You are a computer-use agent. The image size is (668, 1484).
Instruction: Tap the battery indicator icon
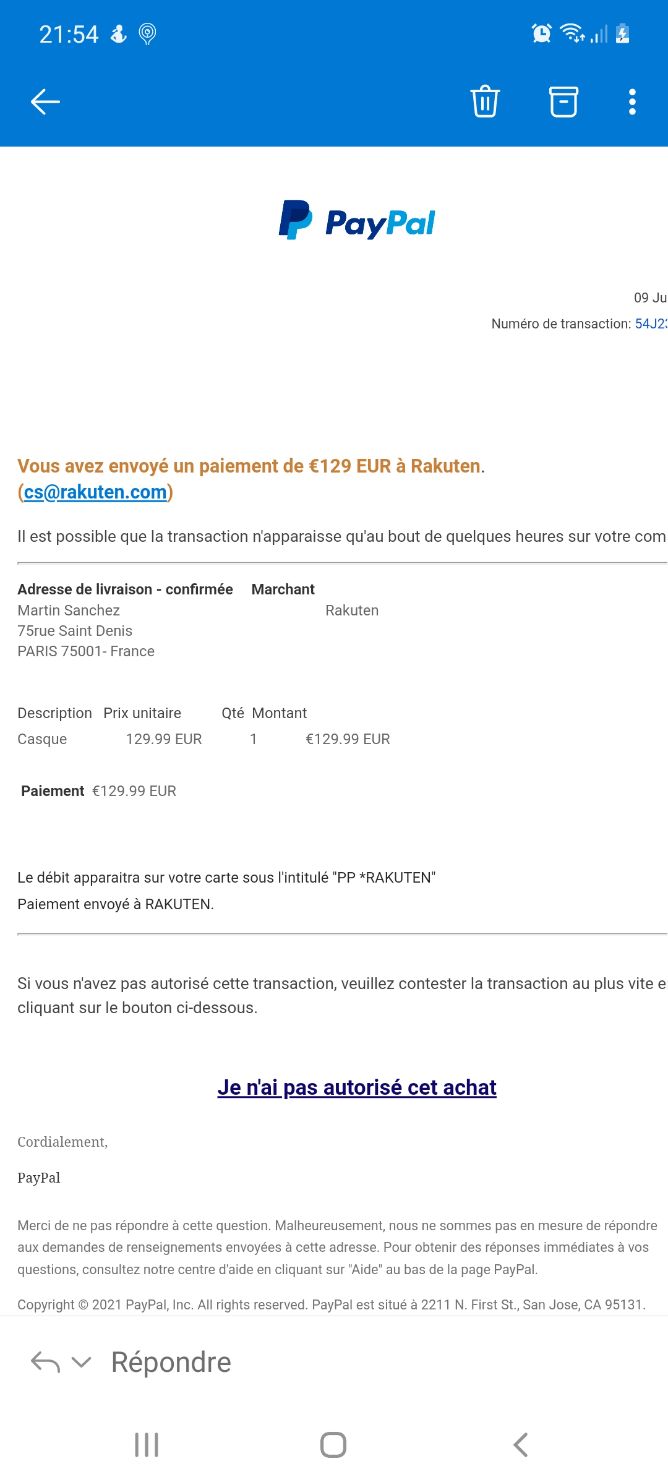click(622, 34)
